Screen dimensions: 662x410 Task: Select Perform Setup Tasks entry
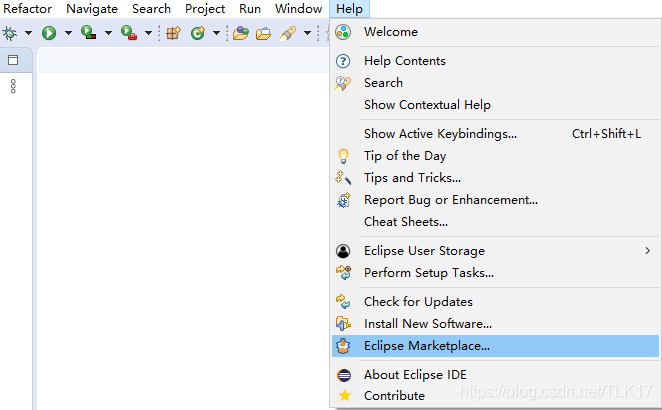pyautogui.click(x=495, y=273)
